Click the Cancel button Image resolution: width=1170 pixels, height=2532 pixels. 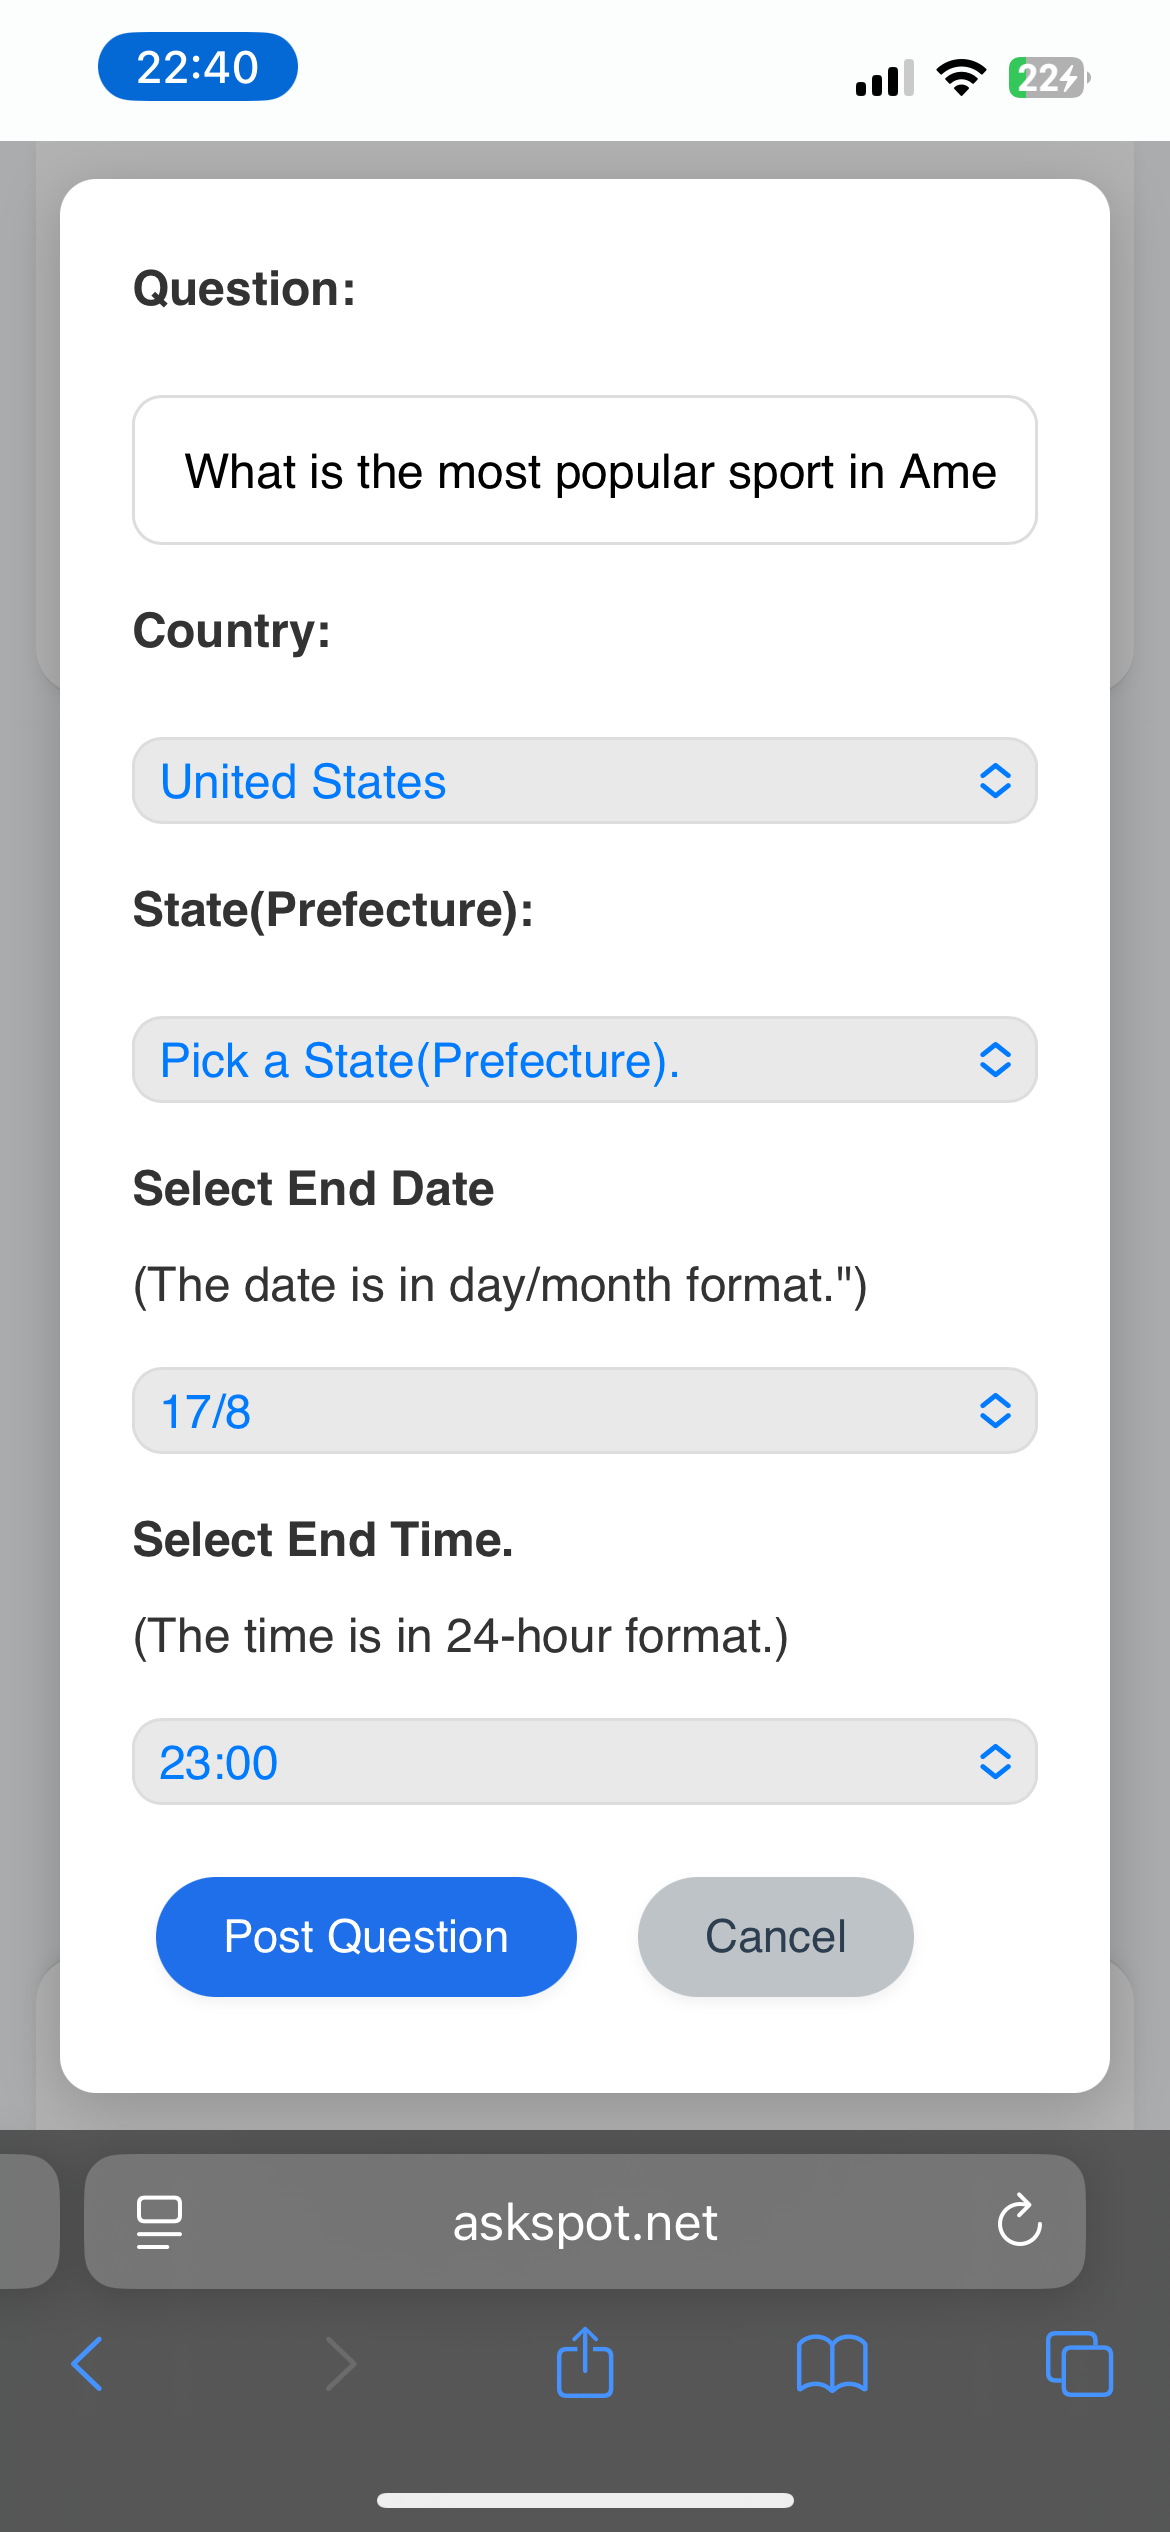click(x=776, y=1937)
